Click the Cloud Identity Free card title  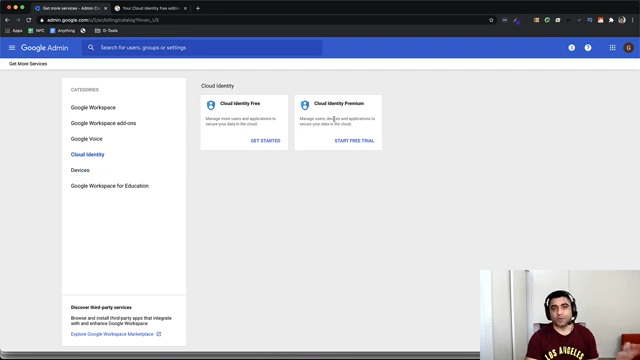pyautogui.click(x=240, y=103)
